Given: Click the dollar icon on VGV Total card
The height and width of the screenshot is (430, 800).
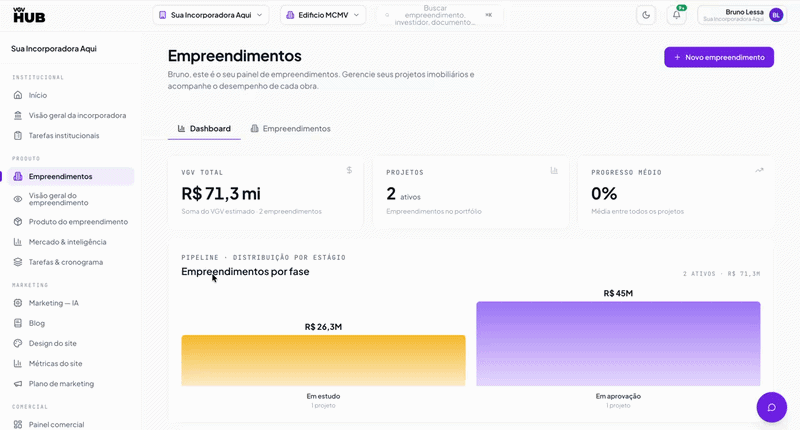Looking at the screenshot, I should (x=349, y=170).
